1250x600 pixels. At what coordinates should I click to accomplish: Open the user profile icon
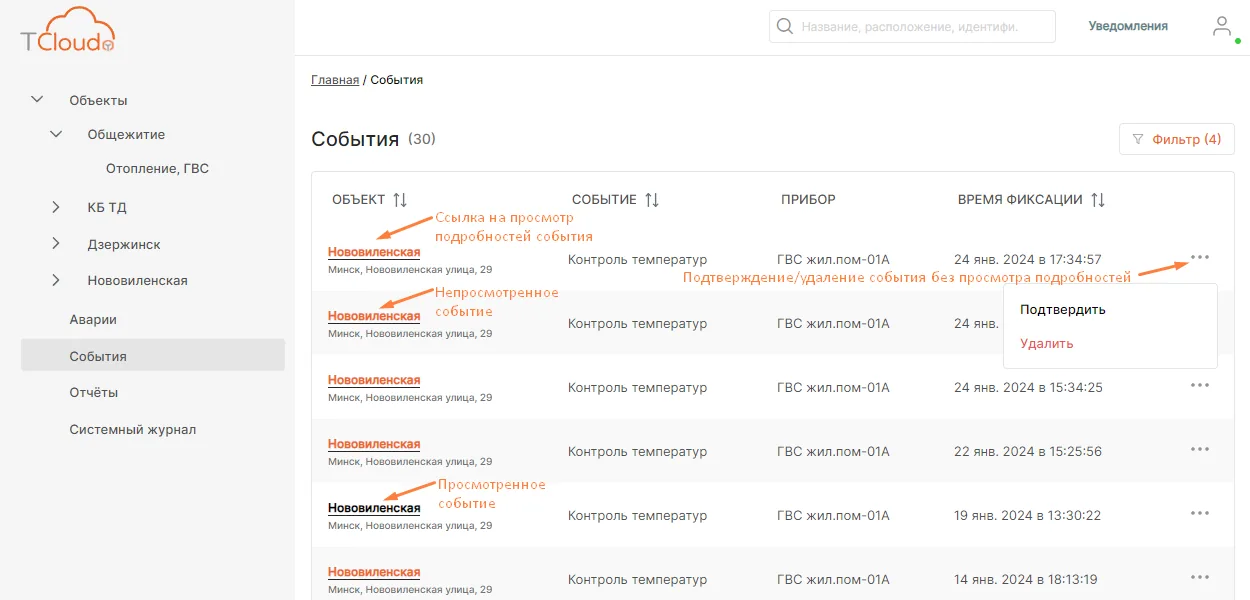pyautogui.click(x=1222, y=27)
